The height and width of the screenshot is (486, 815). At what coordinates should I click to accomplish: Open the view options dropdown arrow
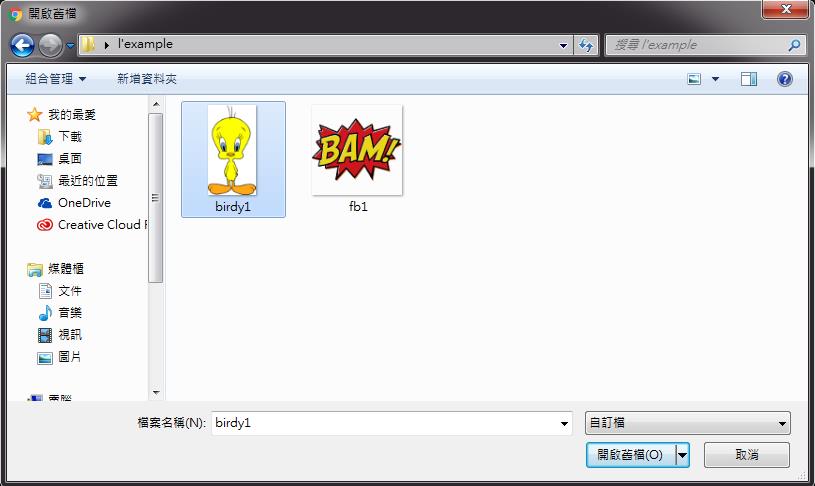715,79
